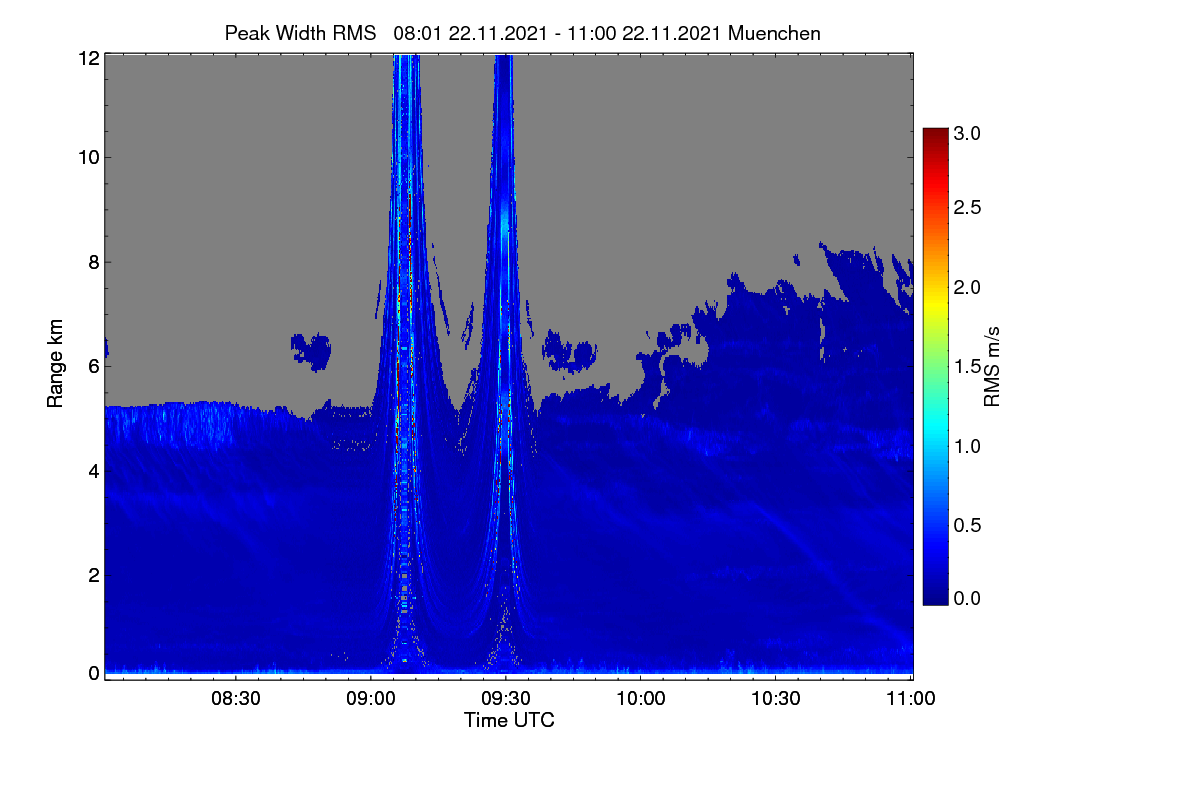Click the 08:30 time tick label
This screenshot has width=1200, height=800.
point(236,700)
